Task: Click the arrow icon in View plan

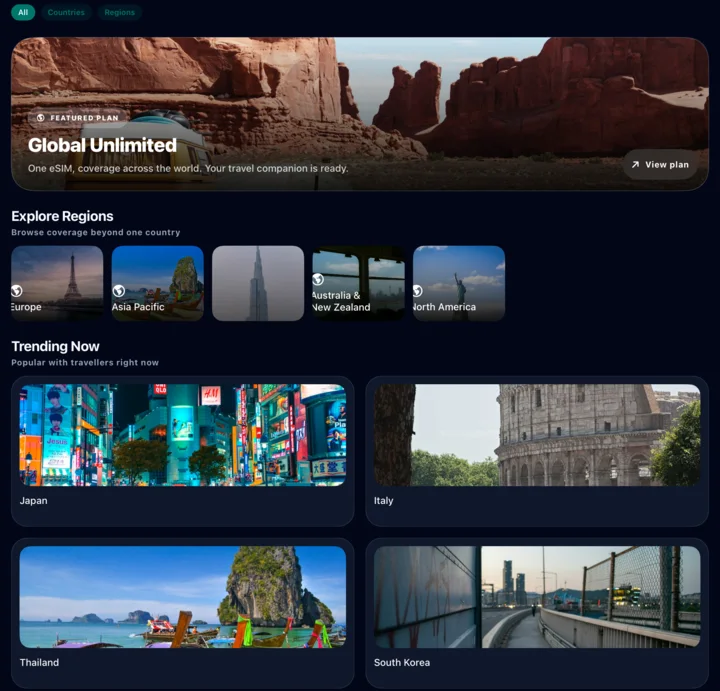Action: [635, 164]
